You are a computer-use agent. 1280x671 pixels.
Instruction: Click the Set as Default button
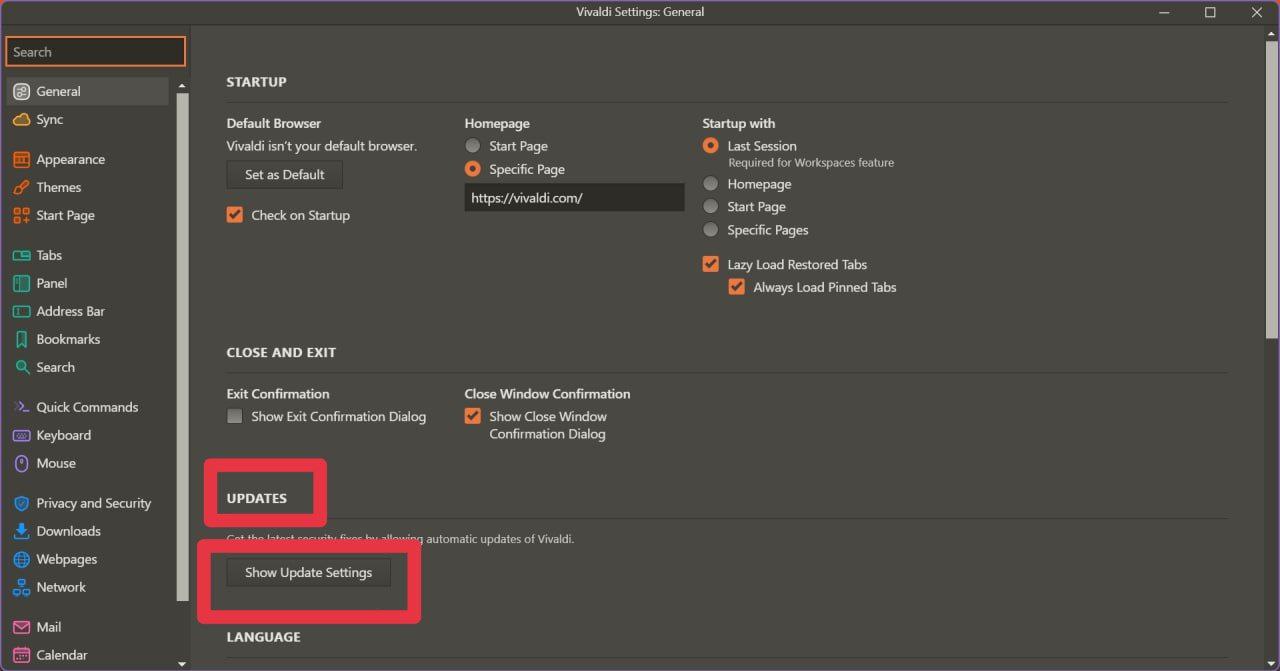click(285, 174)
